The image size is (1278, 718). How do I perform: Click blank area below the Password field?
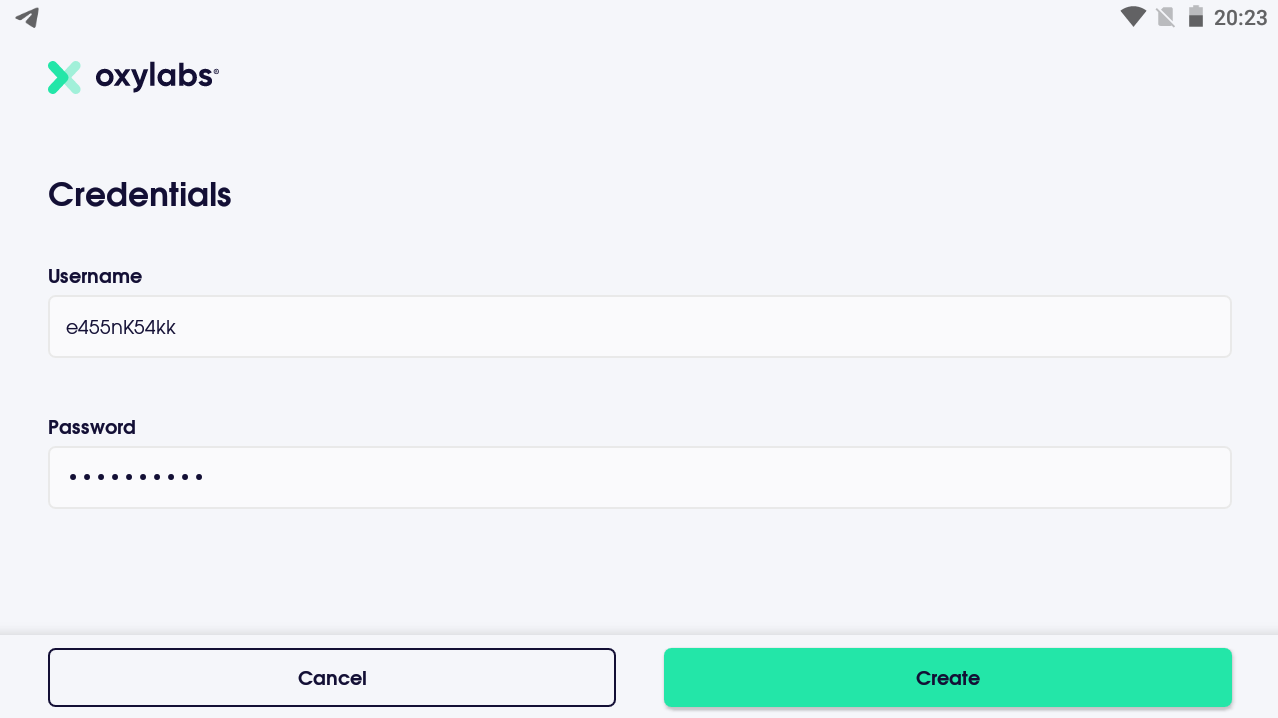click(639, 570)
